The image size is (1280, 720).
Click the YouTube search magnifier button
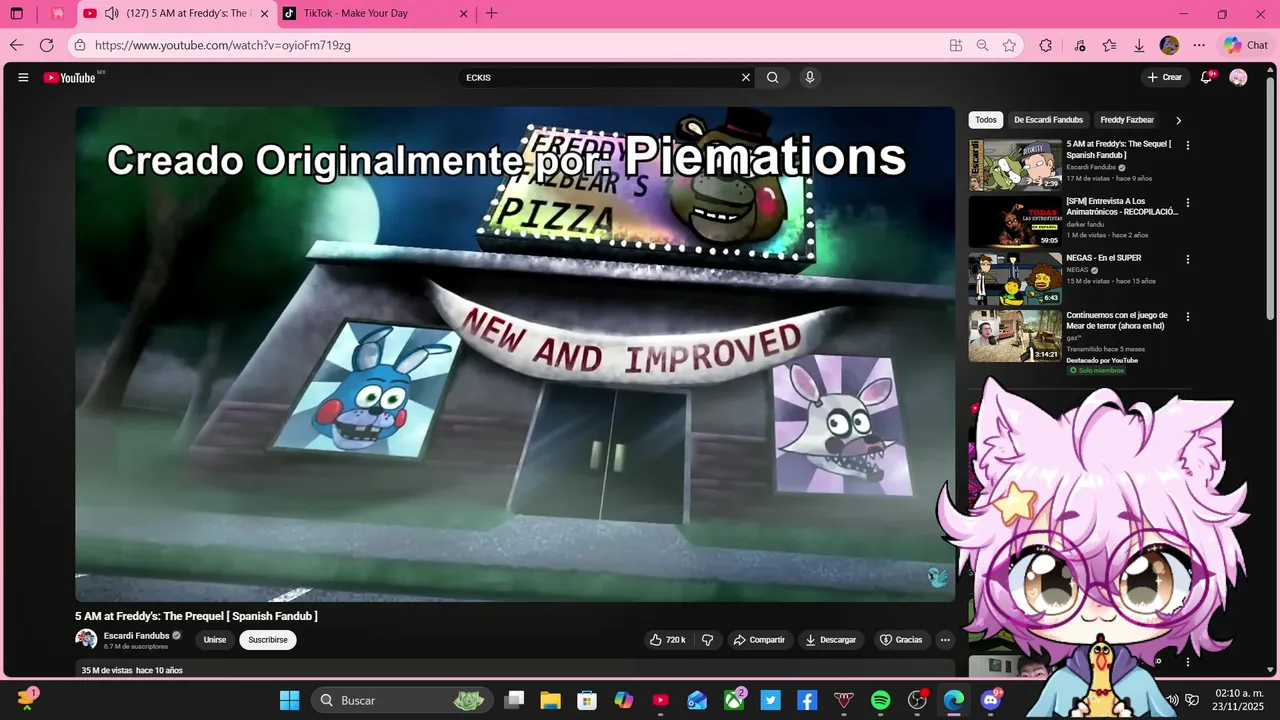coord(773,77)
